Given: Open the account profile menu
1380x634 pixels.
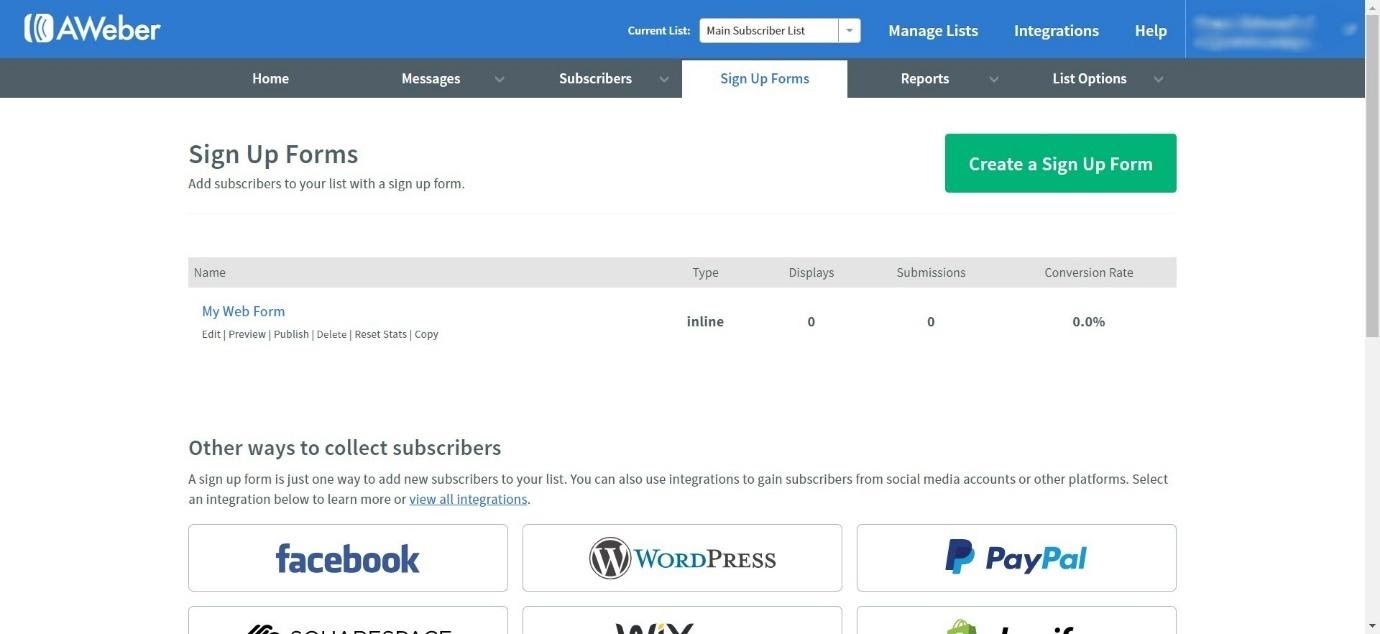Looking at the screenshot, I should coord(1274,30).
